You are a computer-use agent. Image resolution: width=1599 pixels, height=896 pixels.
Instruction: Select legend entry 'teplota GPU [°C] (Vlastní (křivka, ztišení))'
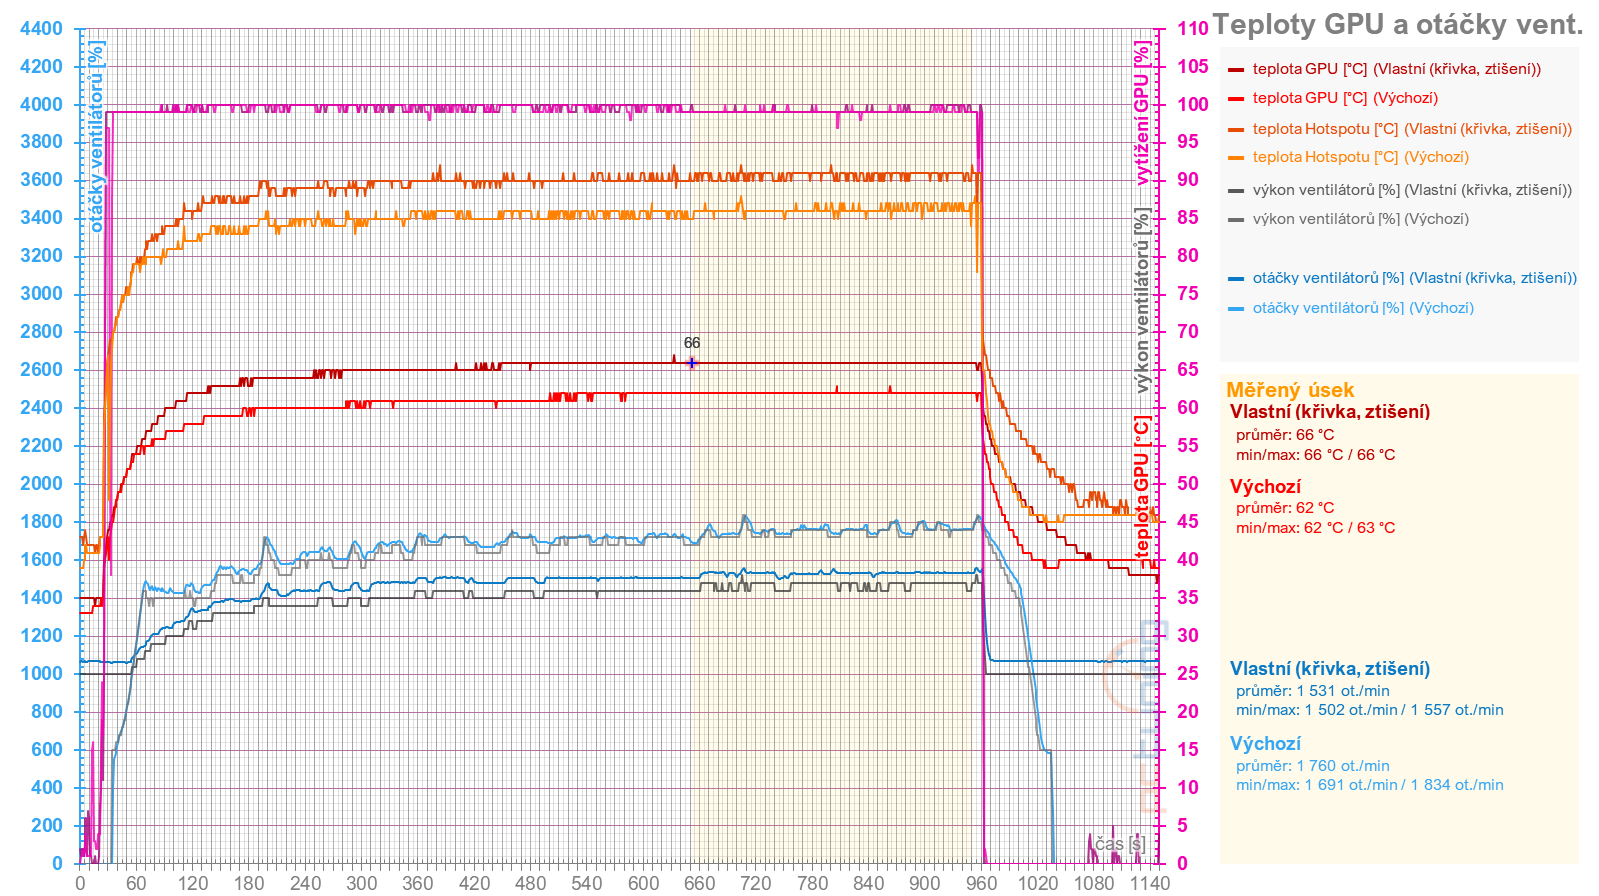pos(1396,69)
